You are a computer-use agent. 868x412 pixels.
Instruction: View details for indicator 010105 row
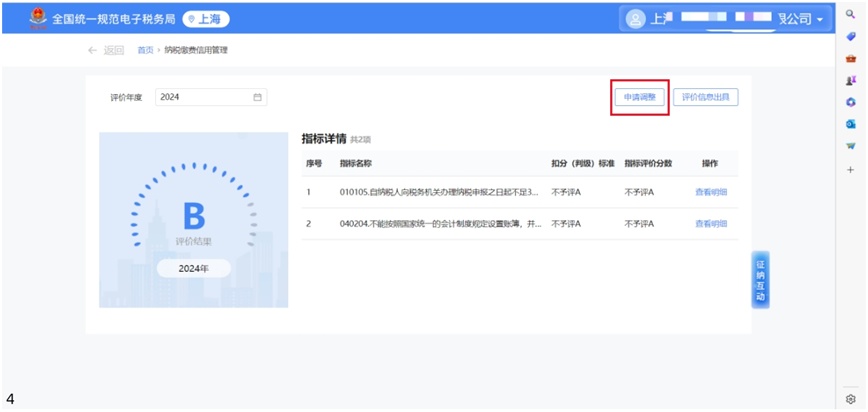point(711,192)
